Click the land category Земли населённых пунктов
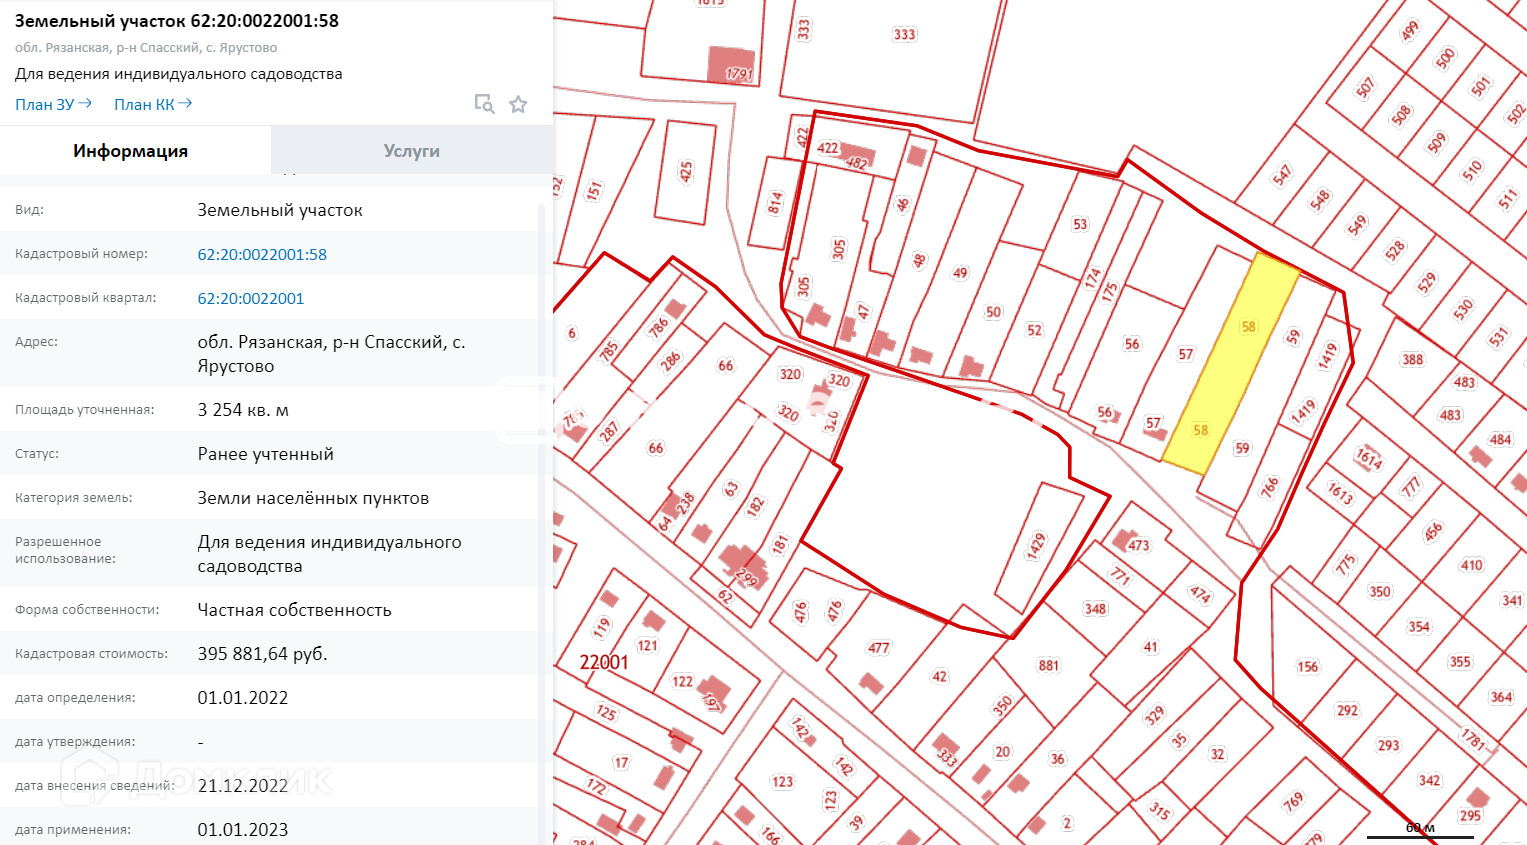1527x845 pixels. tap(313, 498)
